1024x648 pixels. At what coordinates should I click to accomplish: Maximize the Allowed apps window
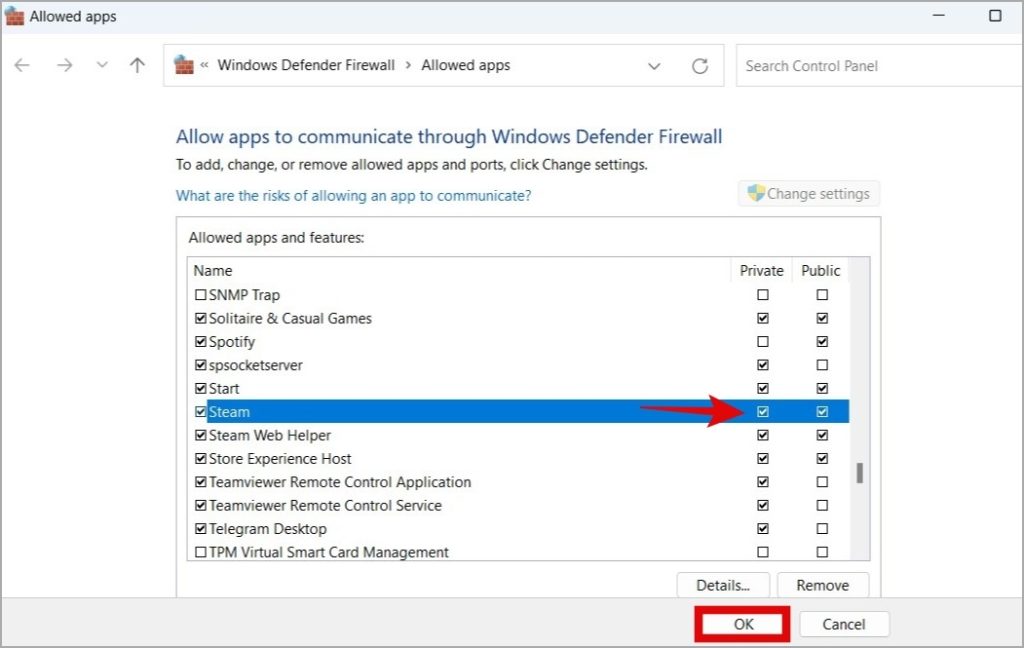tap(995, 16)
